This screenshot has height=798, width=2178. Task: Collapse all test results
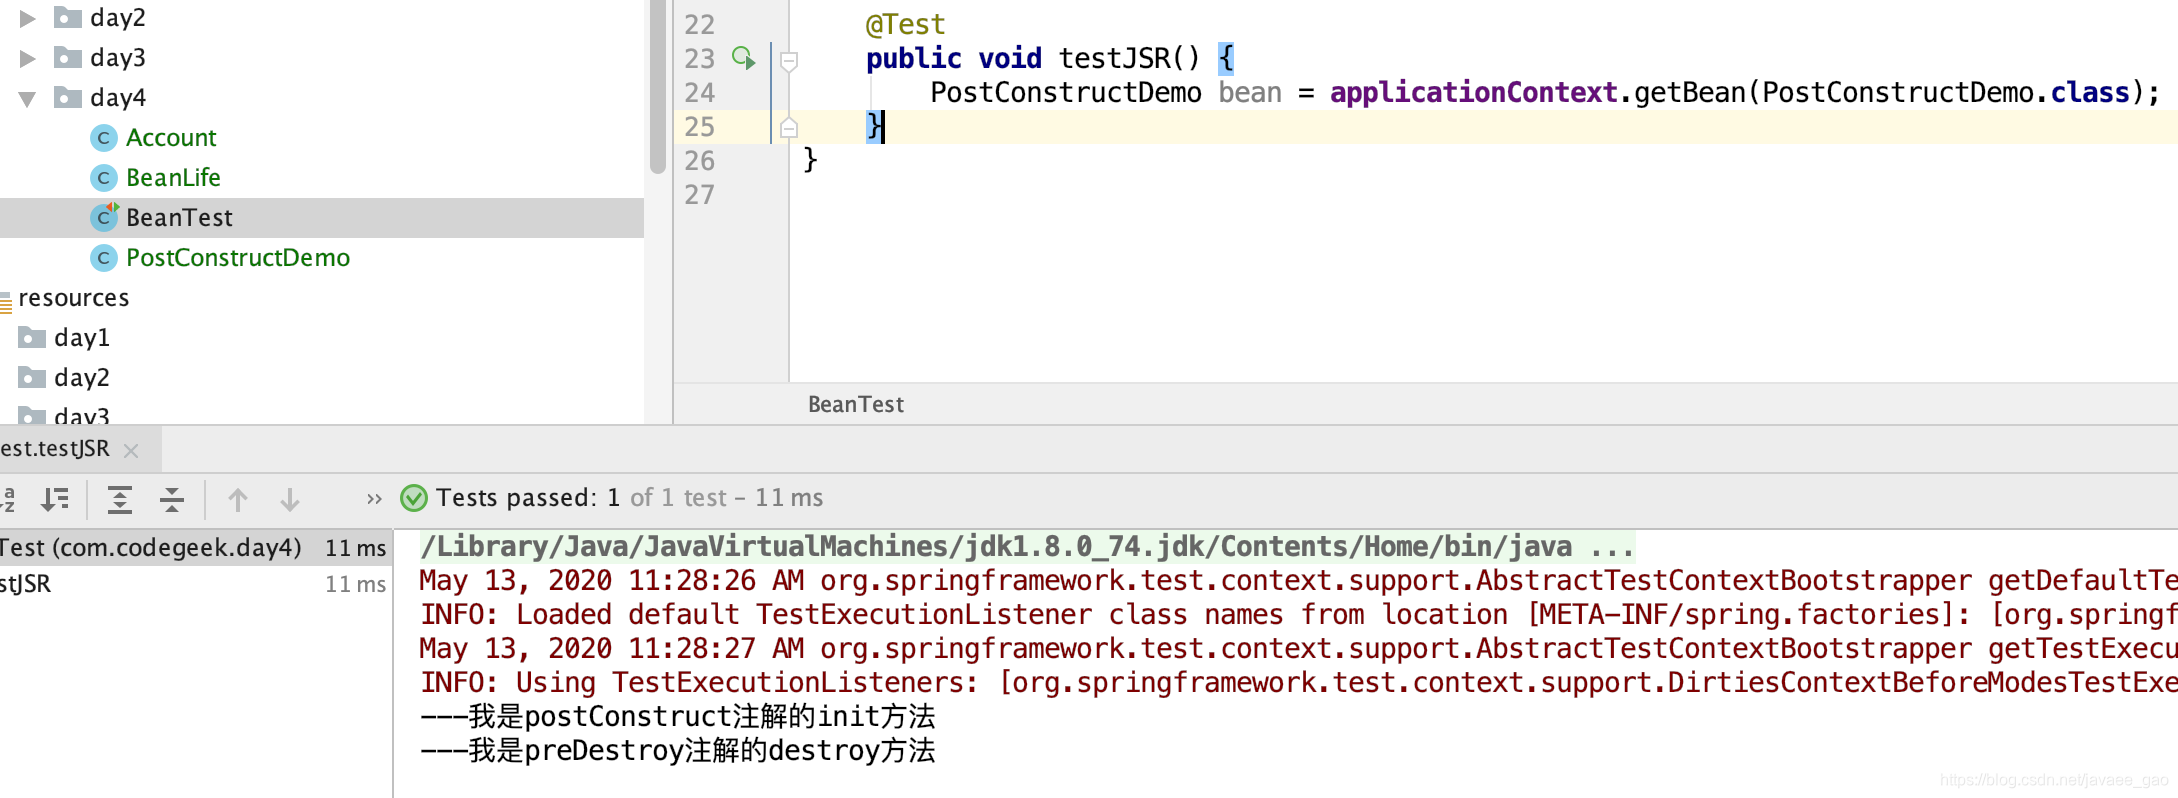click(x=172, y=498)
